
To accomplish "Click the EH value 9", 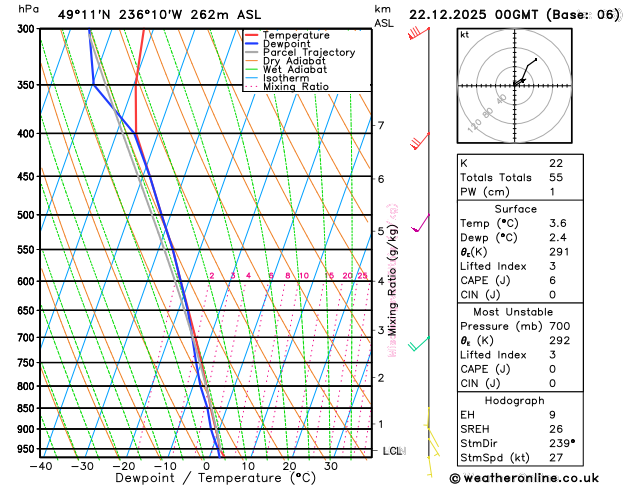I will [x=553, y=415].
